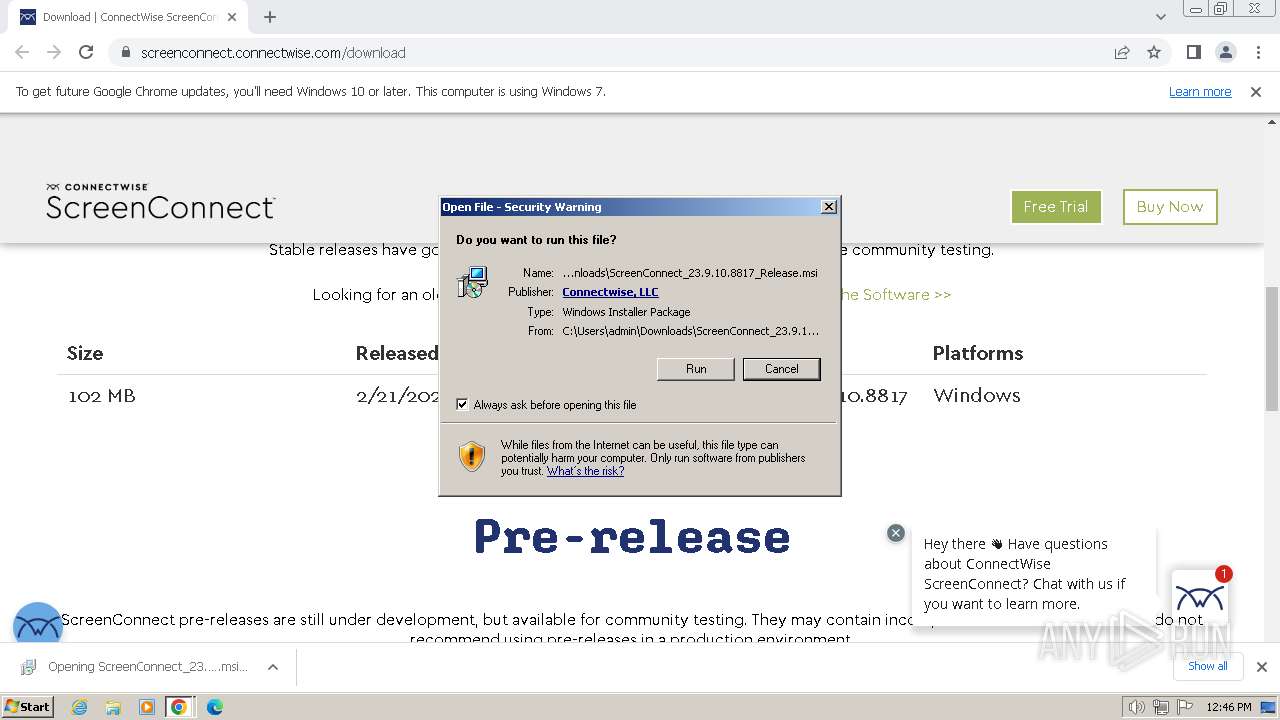Click the browser Forward arrow
Image resolution: width=1280 pixels, height=720 pixels.
54,53
